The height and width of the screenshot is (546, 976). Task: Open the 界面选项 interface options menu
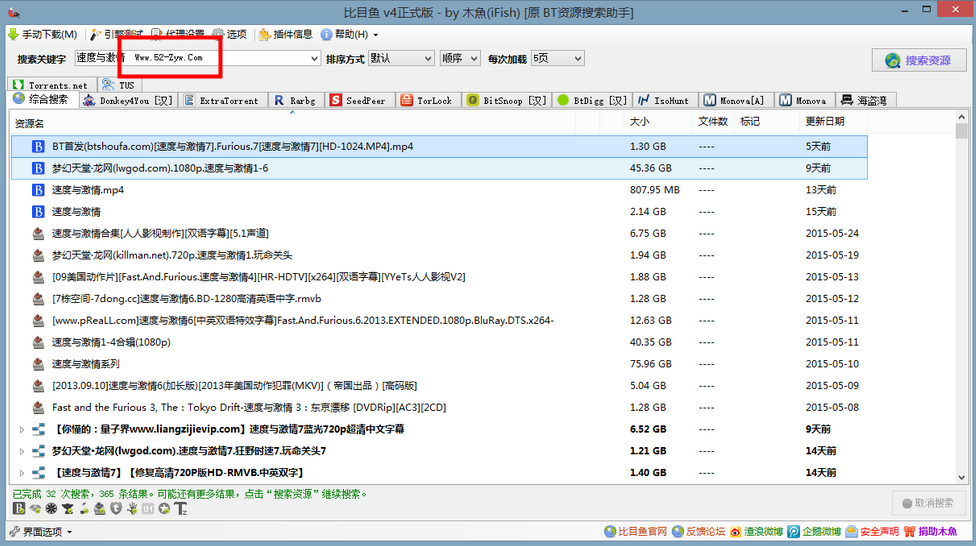tap(40, 531)
